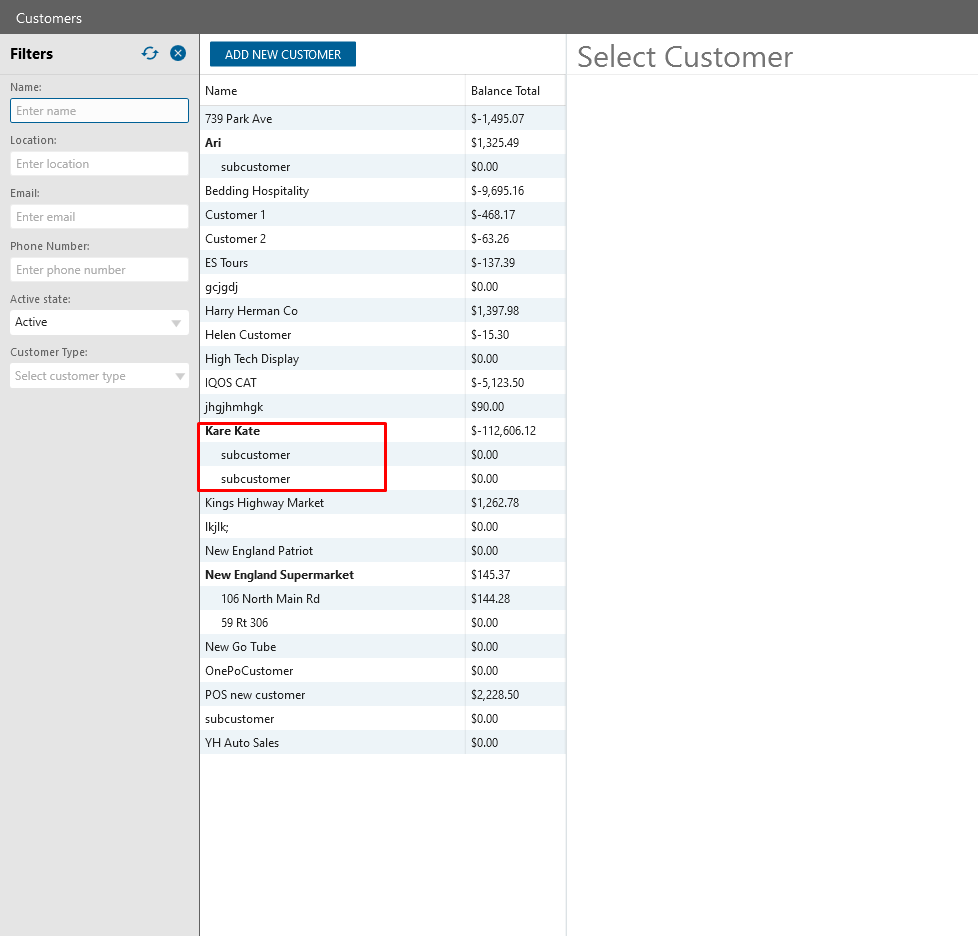Click the Phone Number filter field
This screenshot has width=978, height=936.
[99, 270]
